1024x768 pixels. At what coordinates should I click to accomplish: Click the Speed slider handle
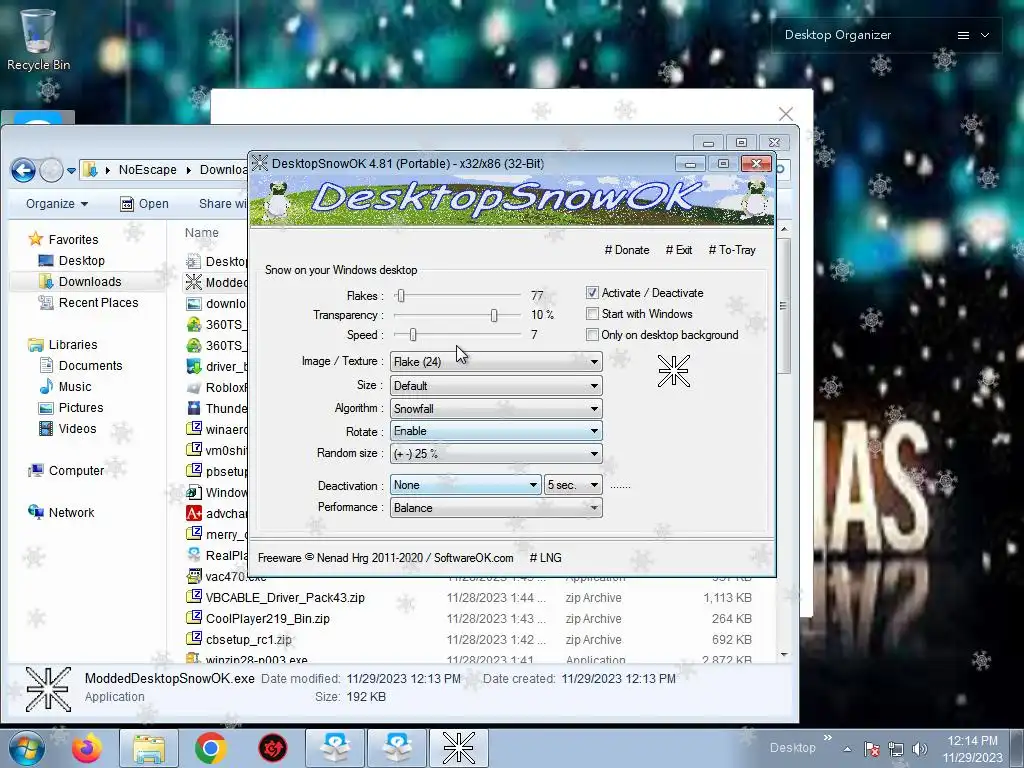413,334
